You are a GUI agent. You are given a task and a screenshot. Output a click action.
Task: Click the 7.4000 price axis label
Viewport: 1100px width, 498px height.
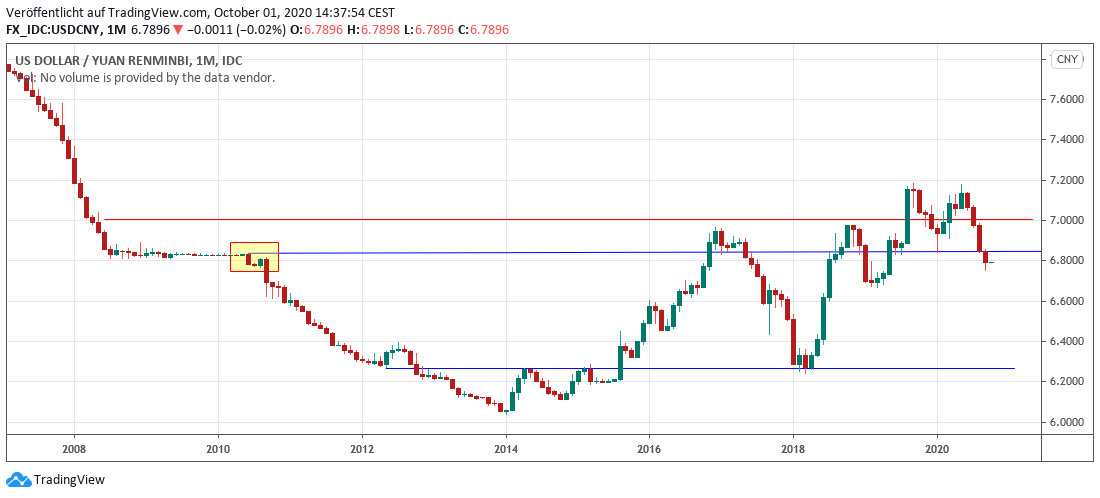coord(1067,140)
